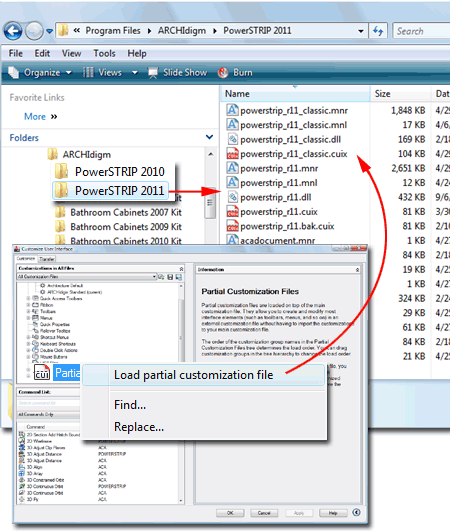Open the Help menu
The height and width of the screenshot is (531, 450).
tap(137, 53)
